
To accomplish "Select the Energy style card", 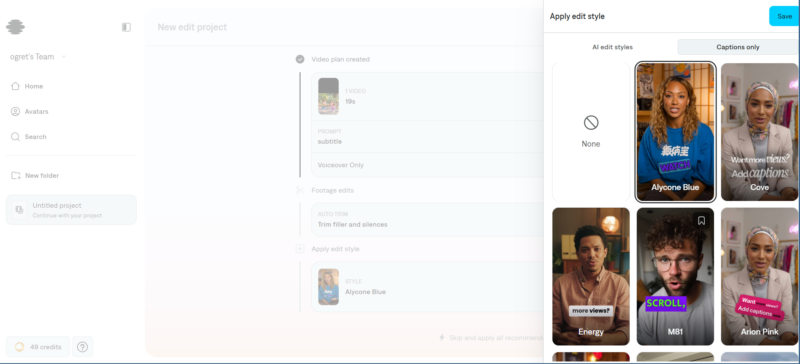I will click(591, 276).
